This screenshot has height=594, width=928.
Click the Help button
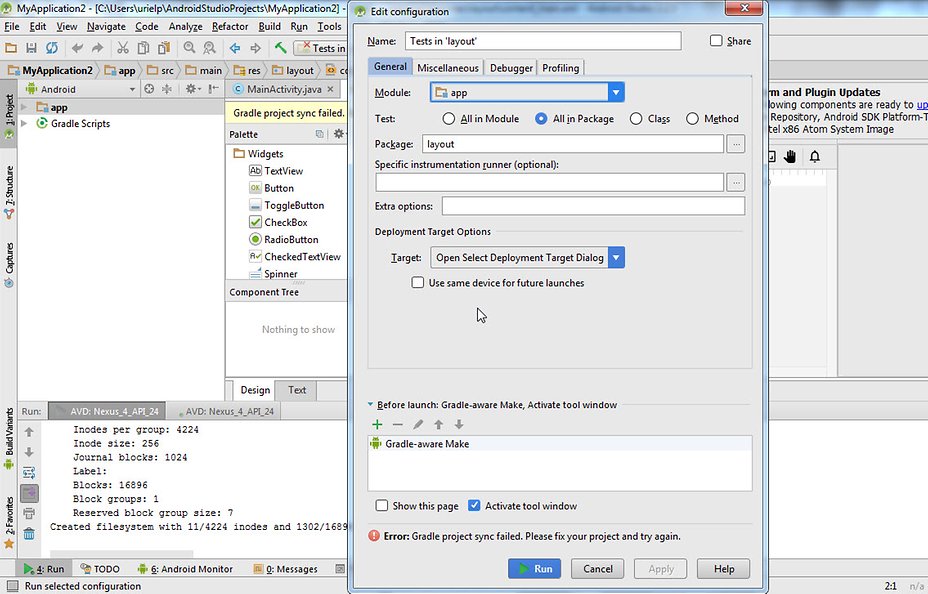click(724, 569)
